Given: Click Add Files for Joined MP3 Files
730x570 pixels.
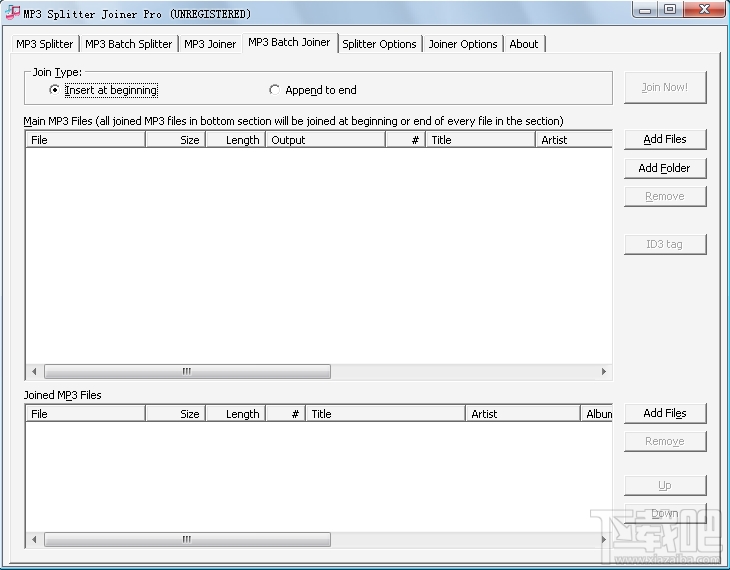Looking at the screenshot, I should point(665,413).
